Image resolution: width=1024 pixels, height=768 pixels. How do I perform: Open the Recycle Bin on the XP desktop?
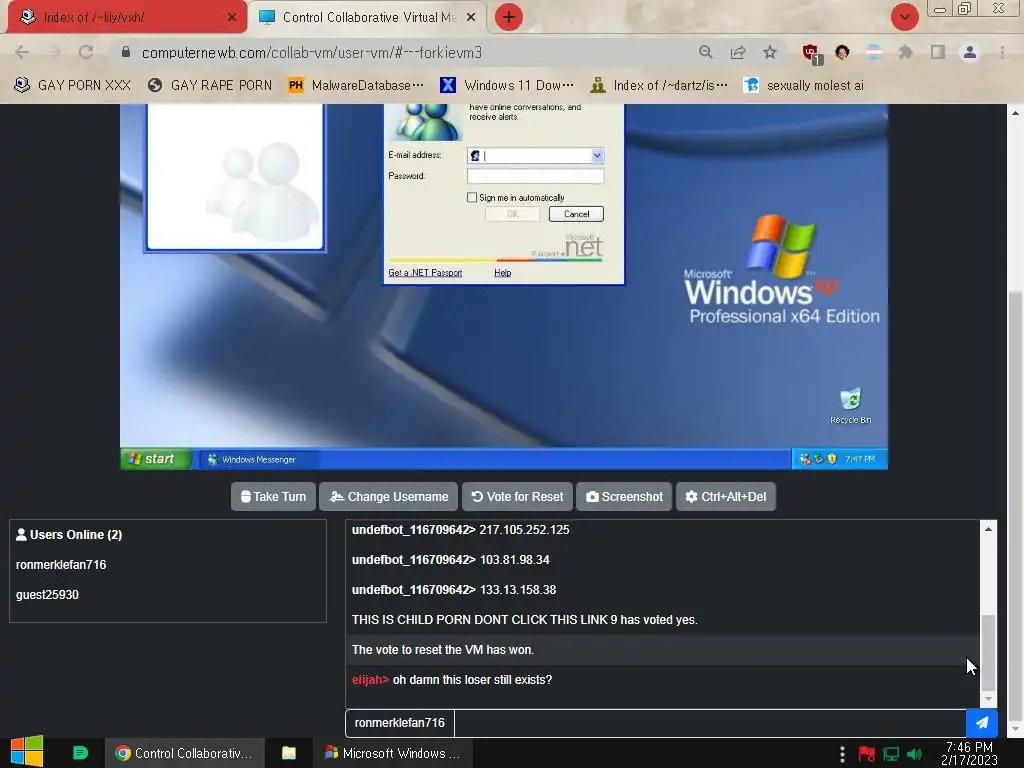click(x=850, y=406)
